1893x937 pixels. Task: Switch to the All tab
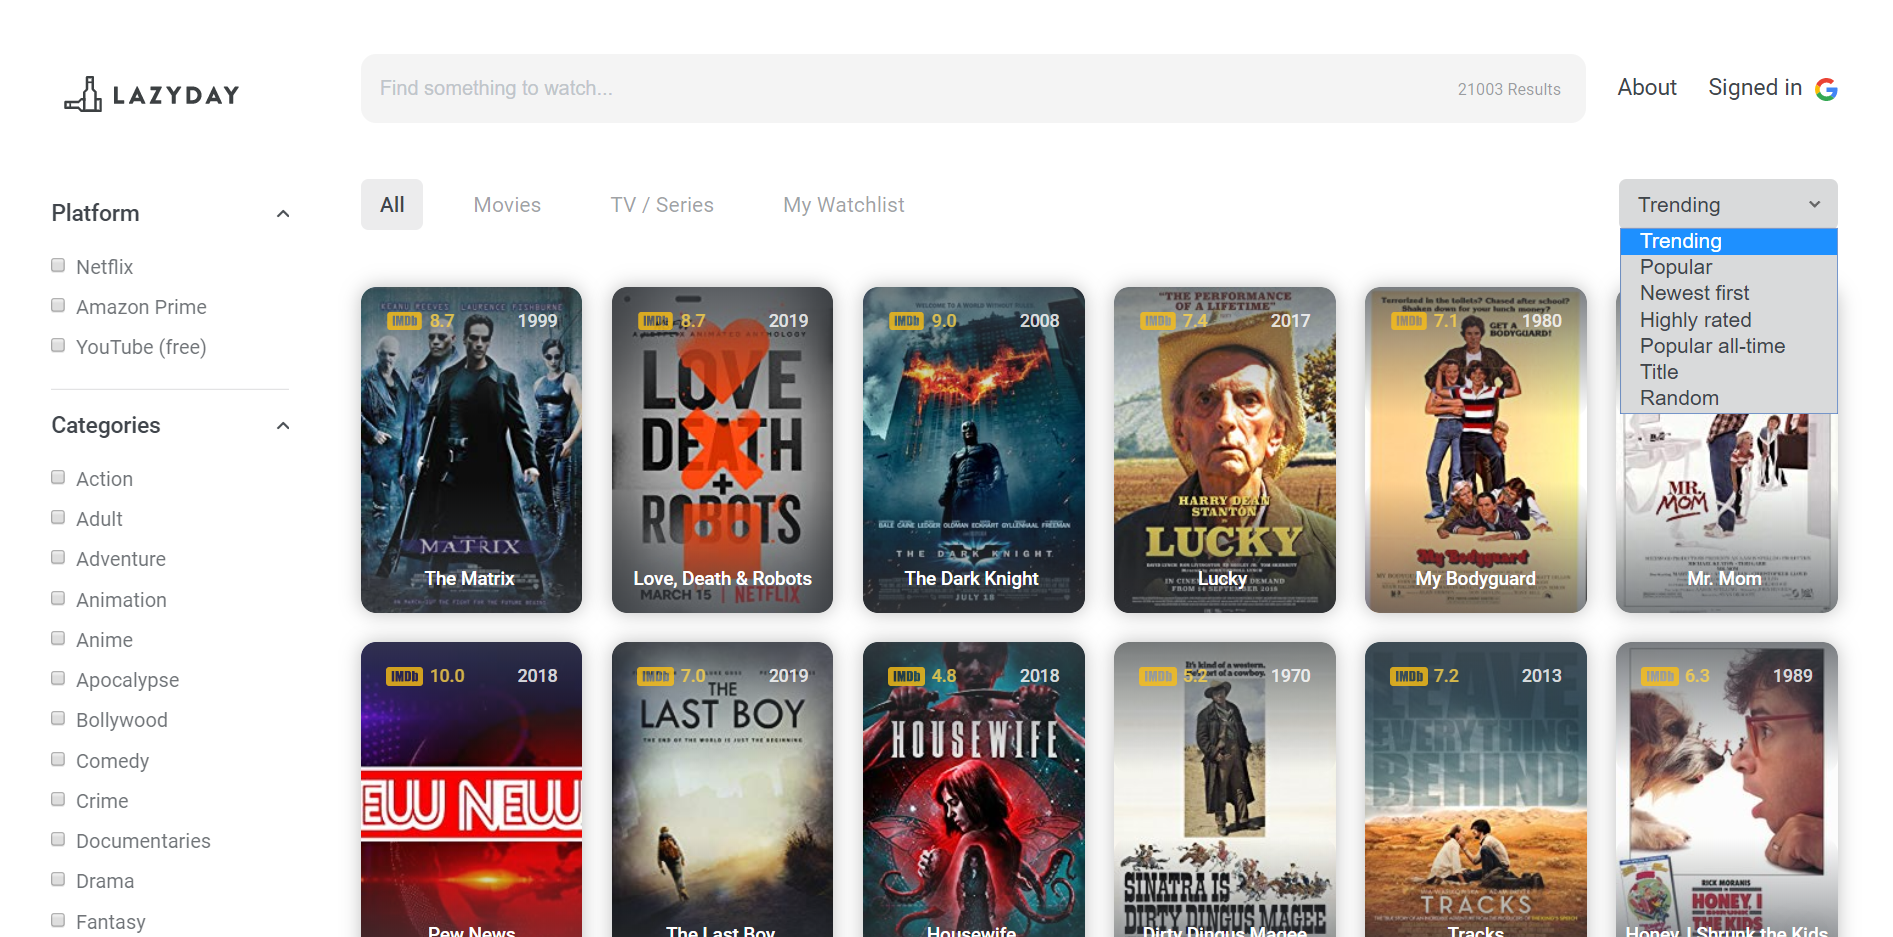pos(392,205)
